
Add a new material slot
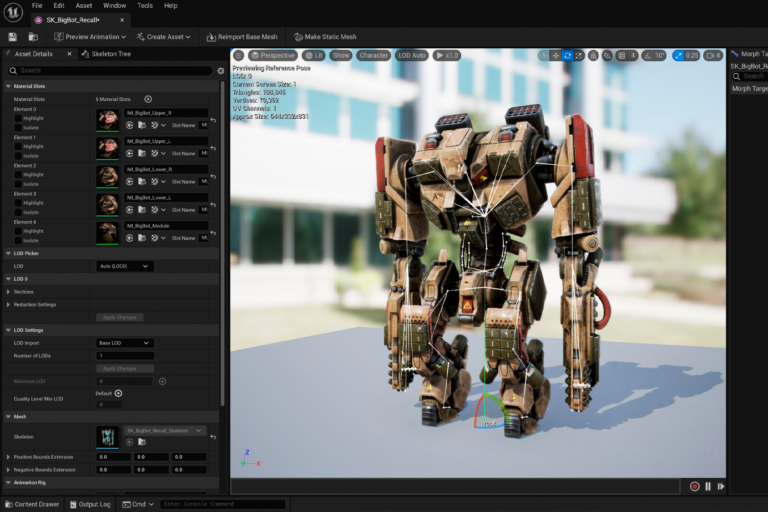pyautogui.click(x=148, y=99)
